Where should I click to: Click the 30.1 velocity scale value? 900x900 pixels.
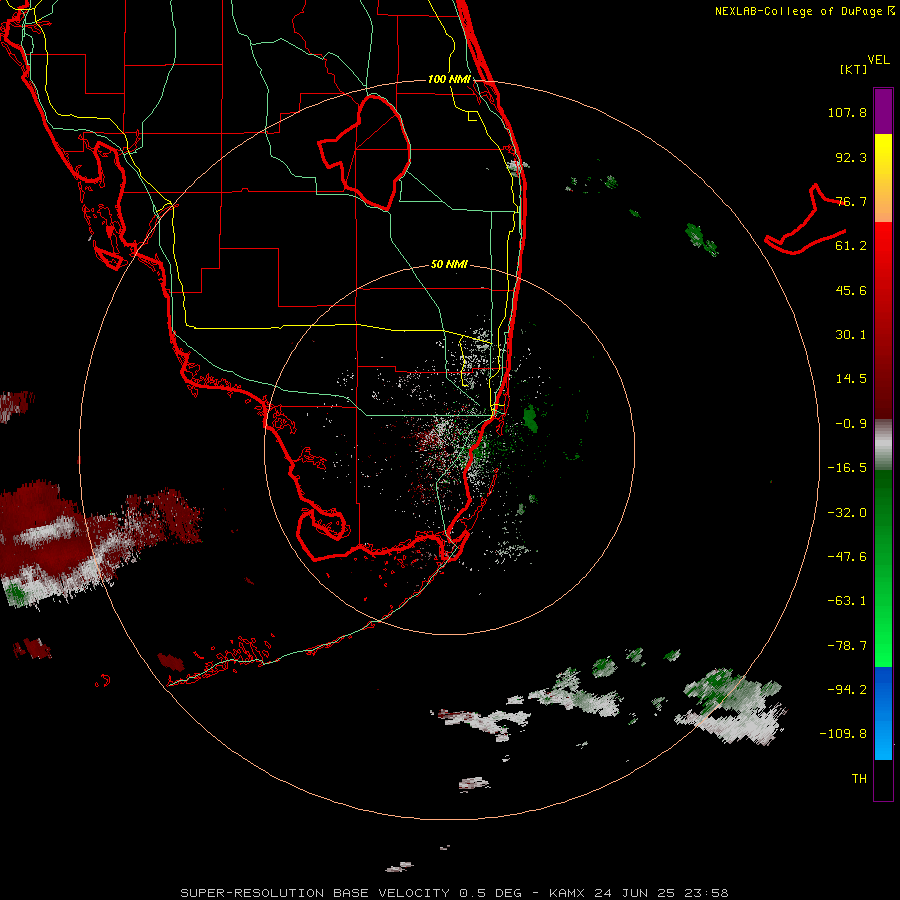pyautogui.click(x=851, y=335)
